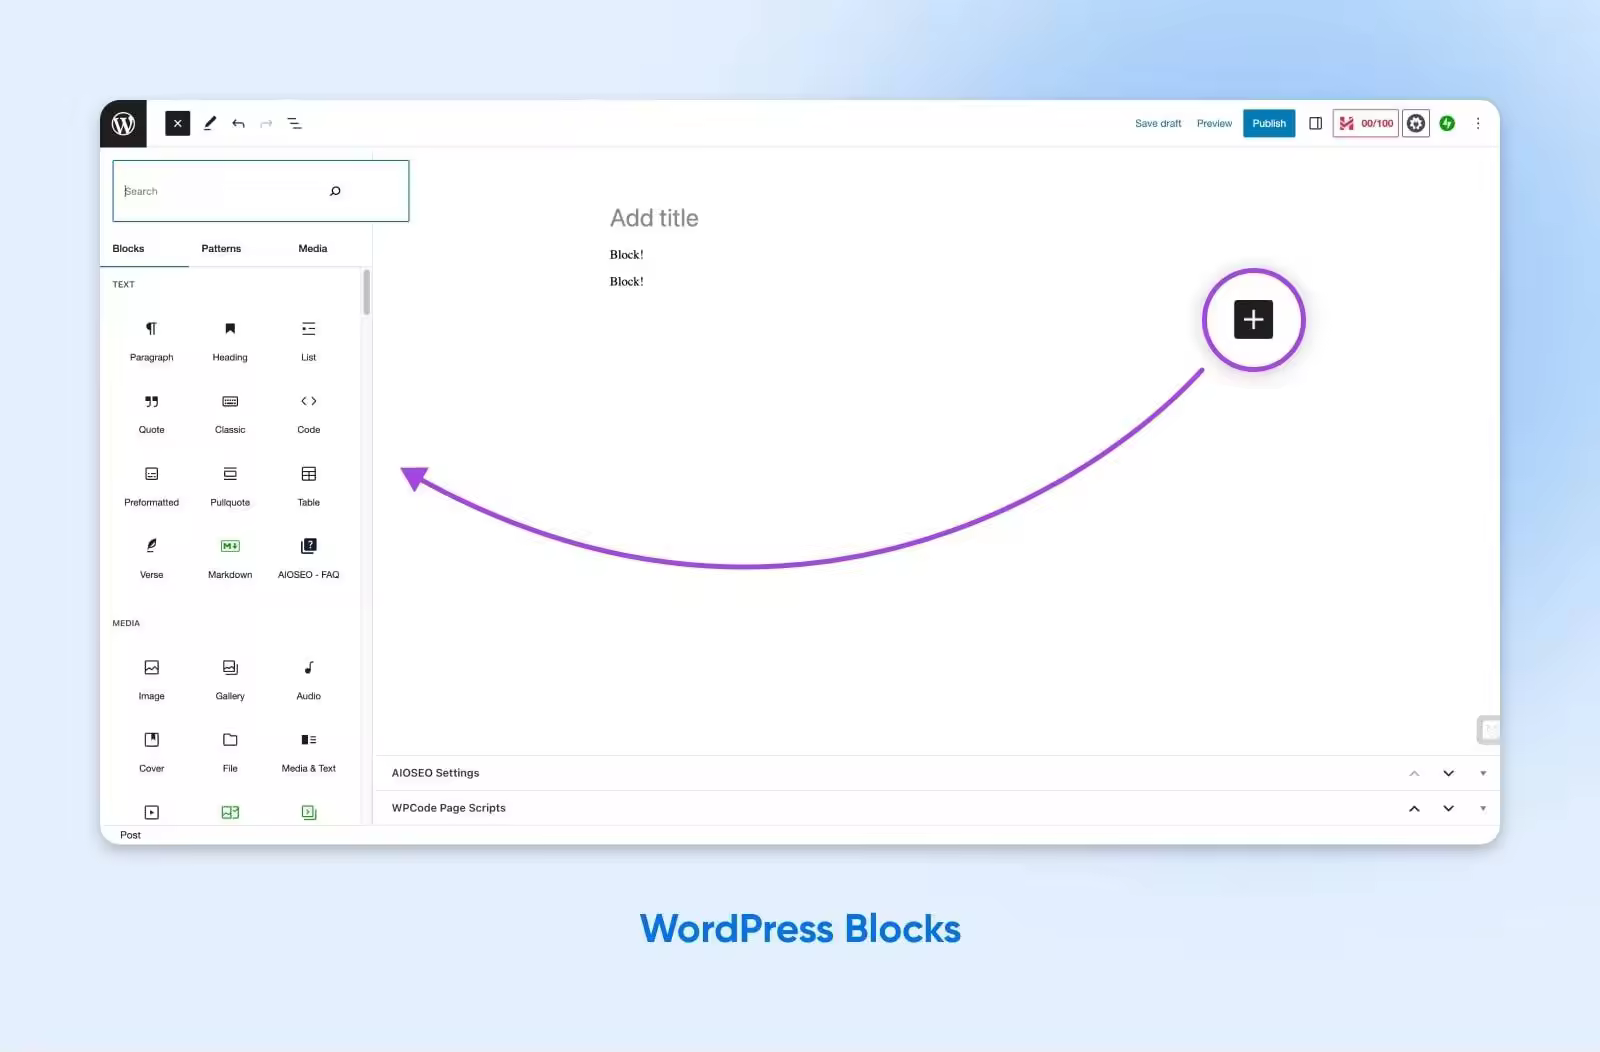Move WPCode Page Scripts panel down
Viewport: 1600px width, 1052px height.
pyautogui.click(x=1448, y=808)
